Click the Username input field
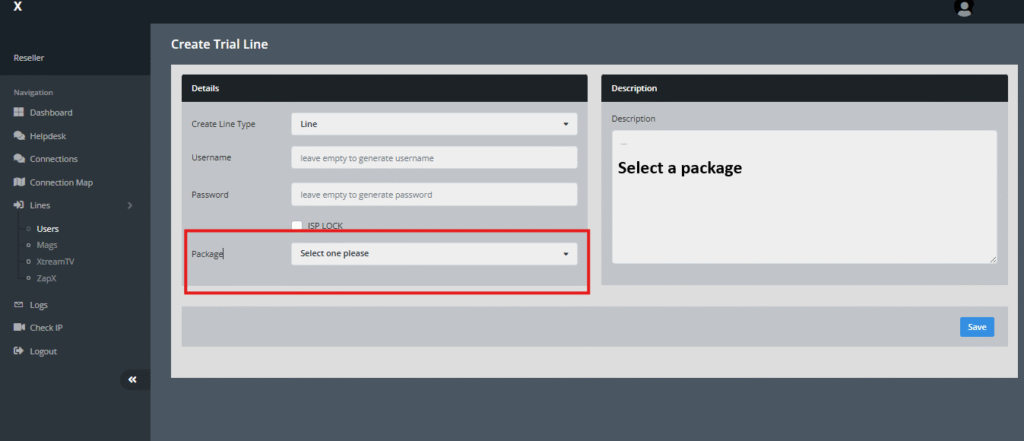 tap(434, 158)
